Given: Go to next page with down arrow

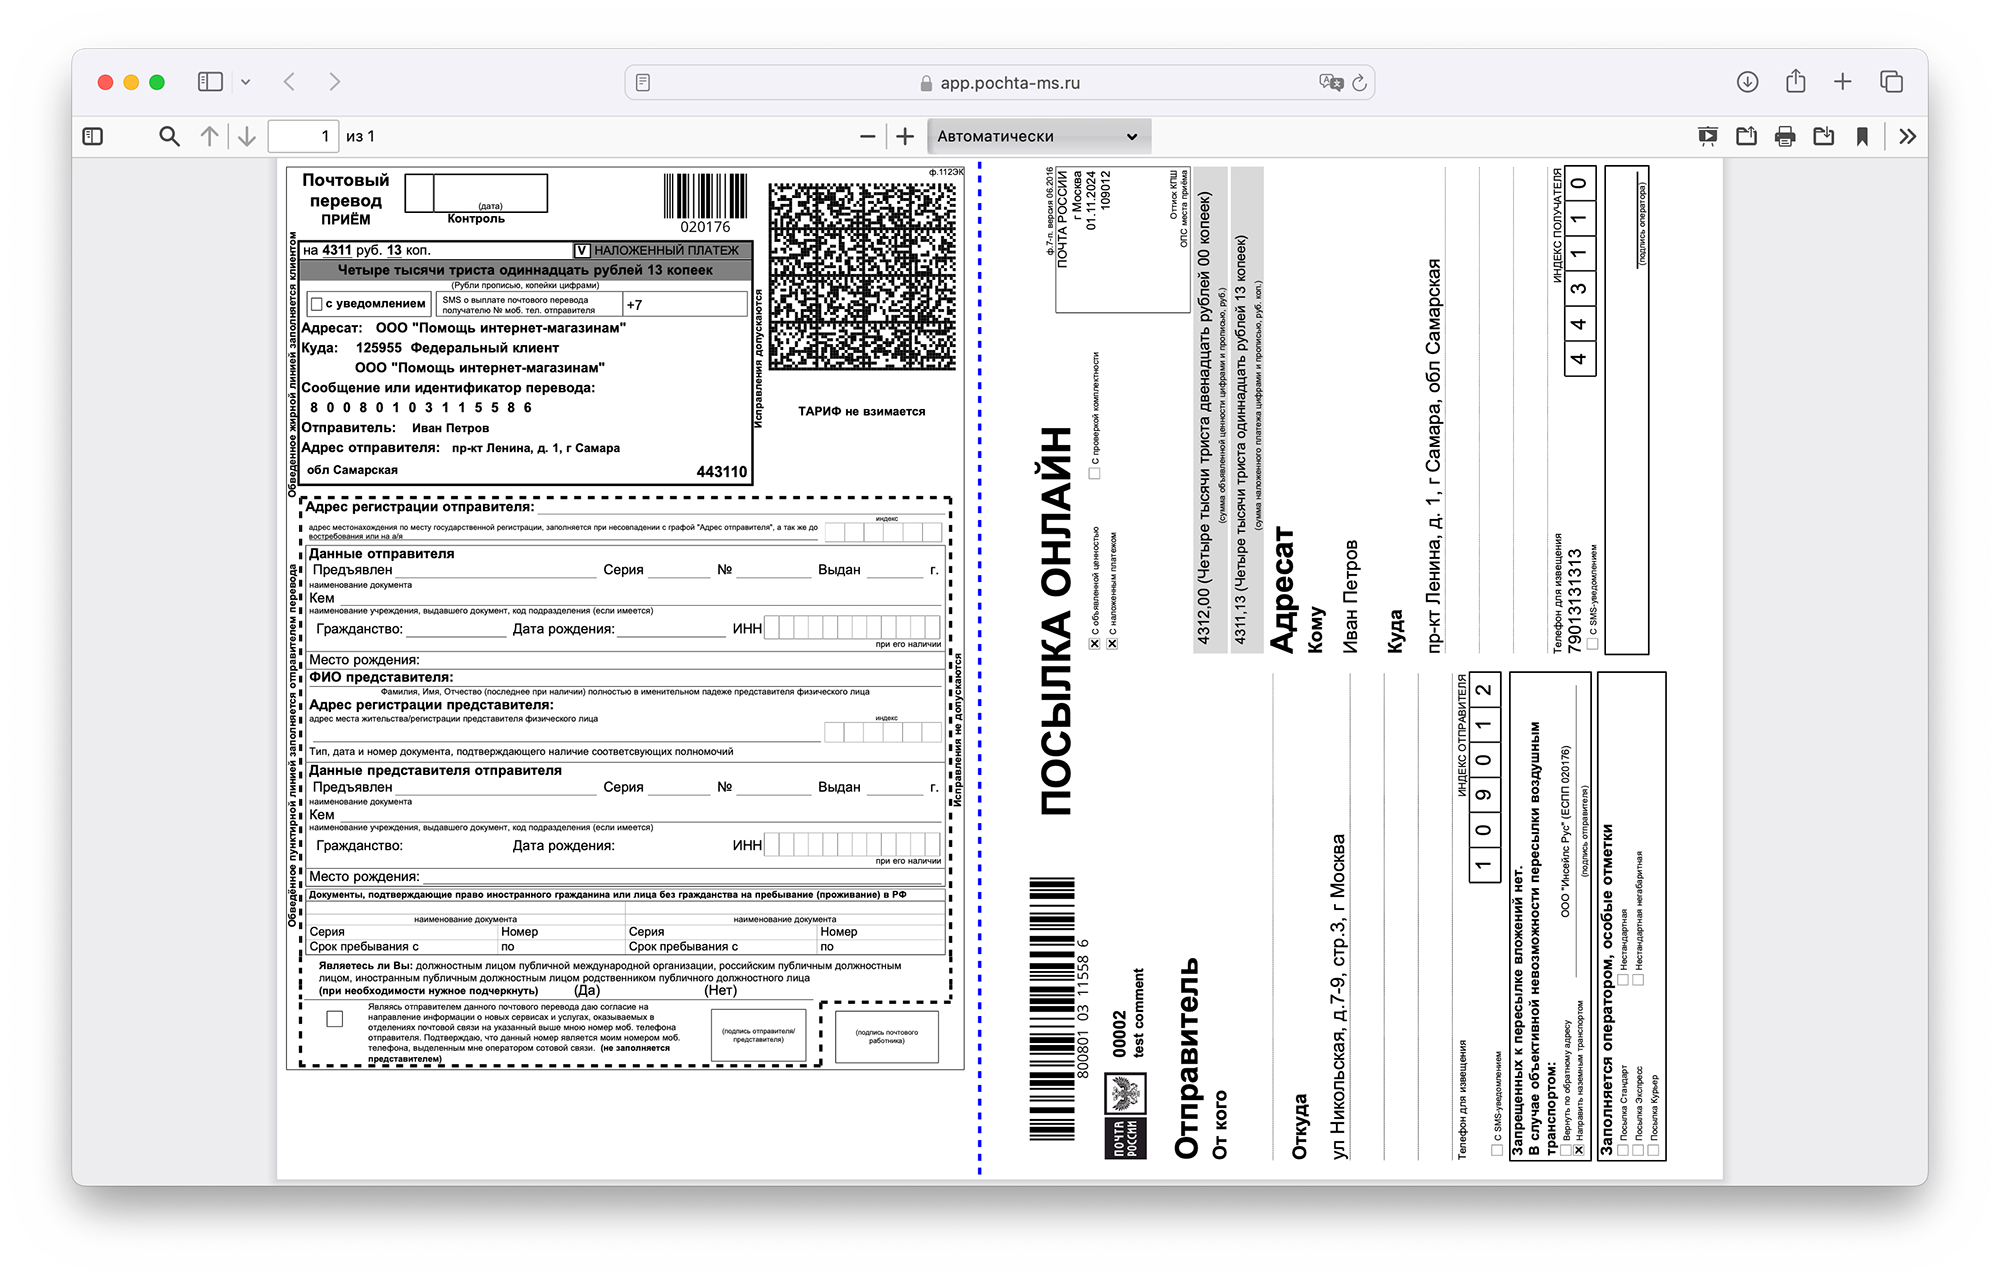Looking at the screenshot, I should pyautogui.click(x=247, y=136).
